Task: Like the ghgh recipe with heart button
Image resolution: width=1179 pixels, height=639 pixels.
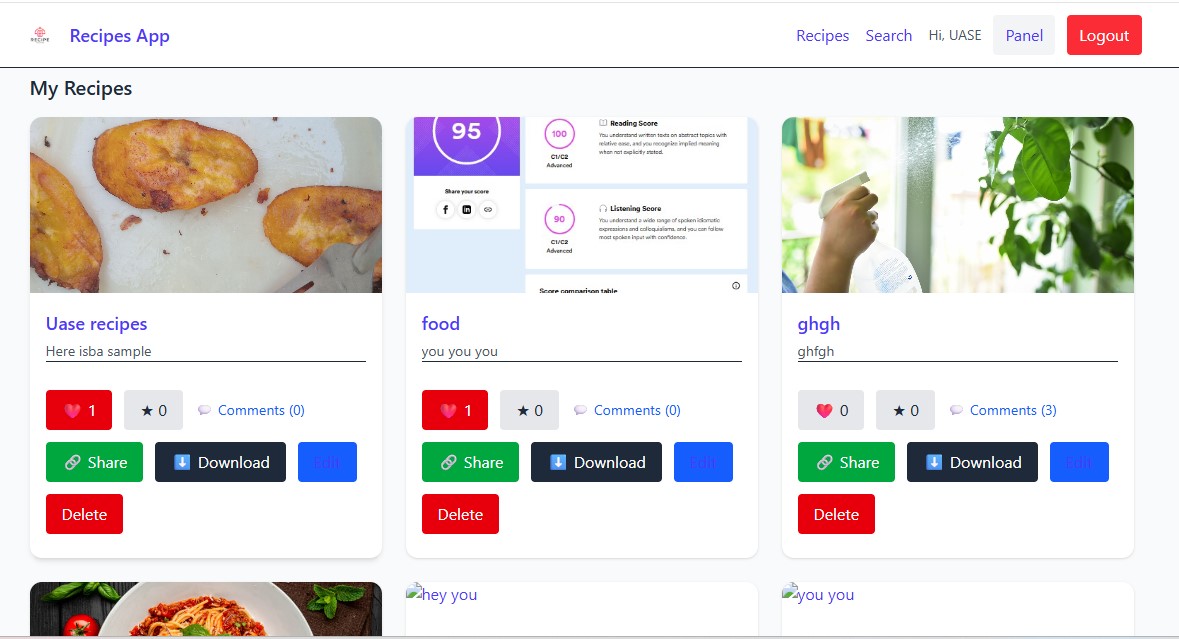Action: 831,410
